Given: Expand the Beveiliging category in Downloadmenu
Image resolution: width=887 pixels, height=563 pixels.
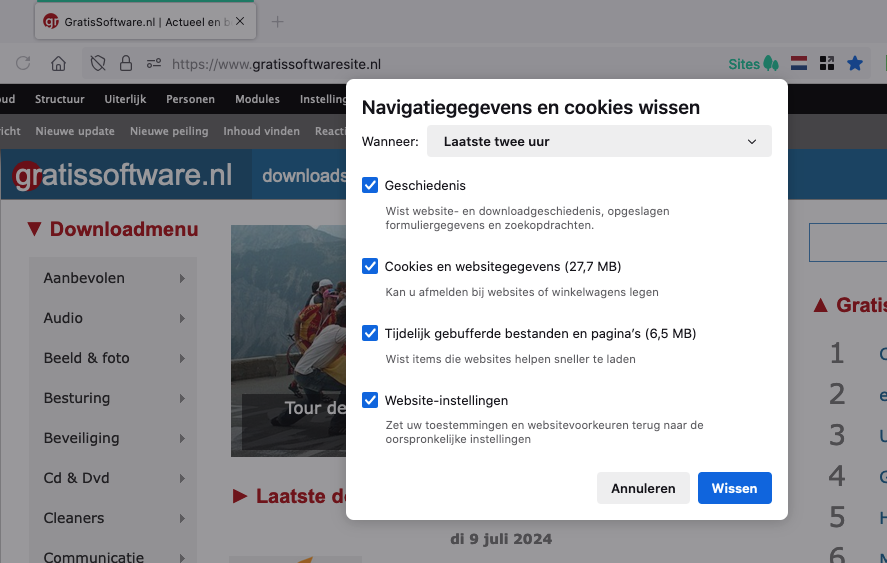Looking at the screenshot, I should 113,438.
